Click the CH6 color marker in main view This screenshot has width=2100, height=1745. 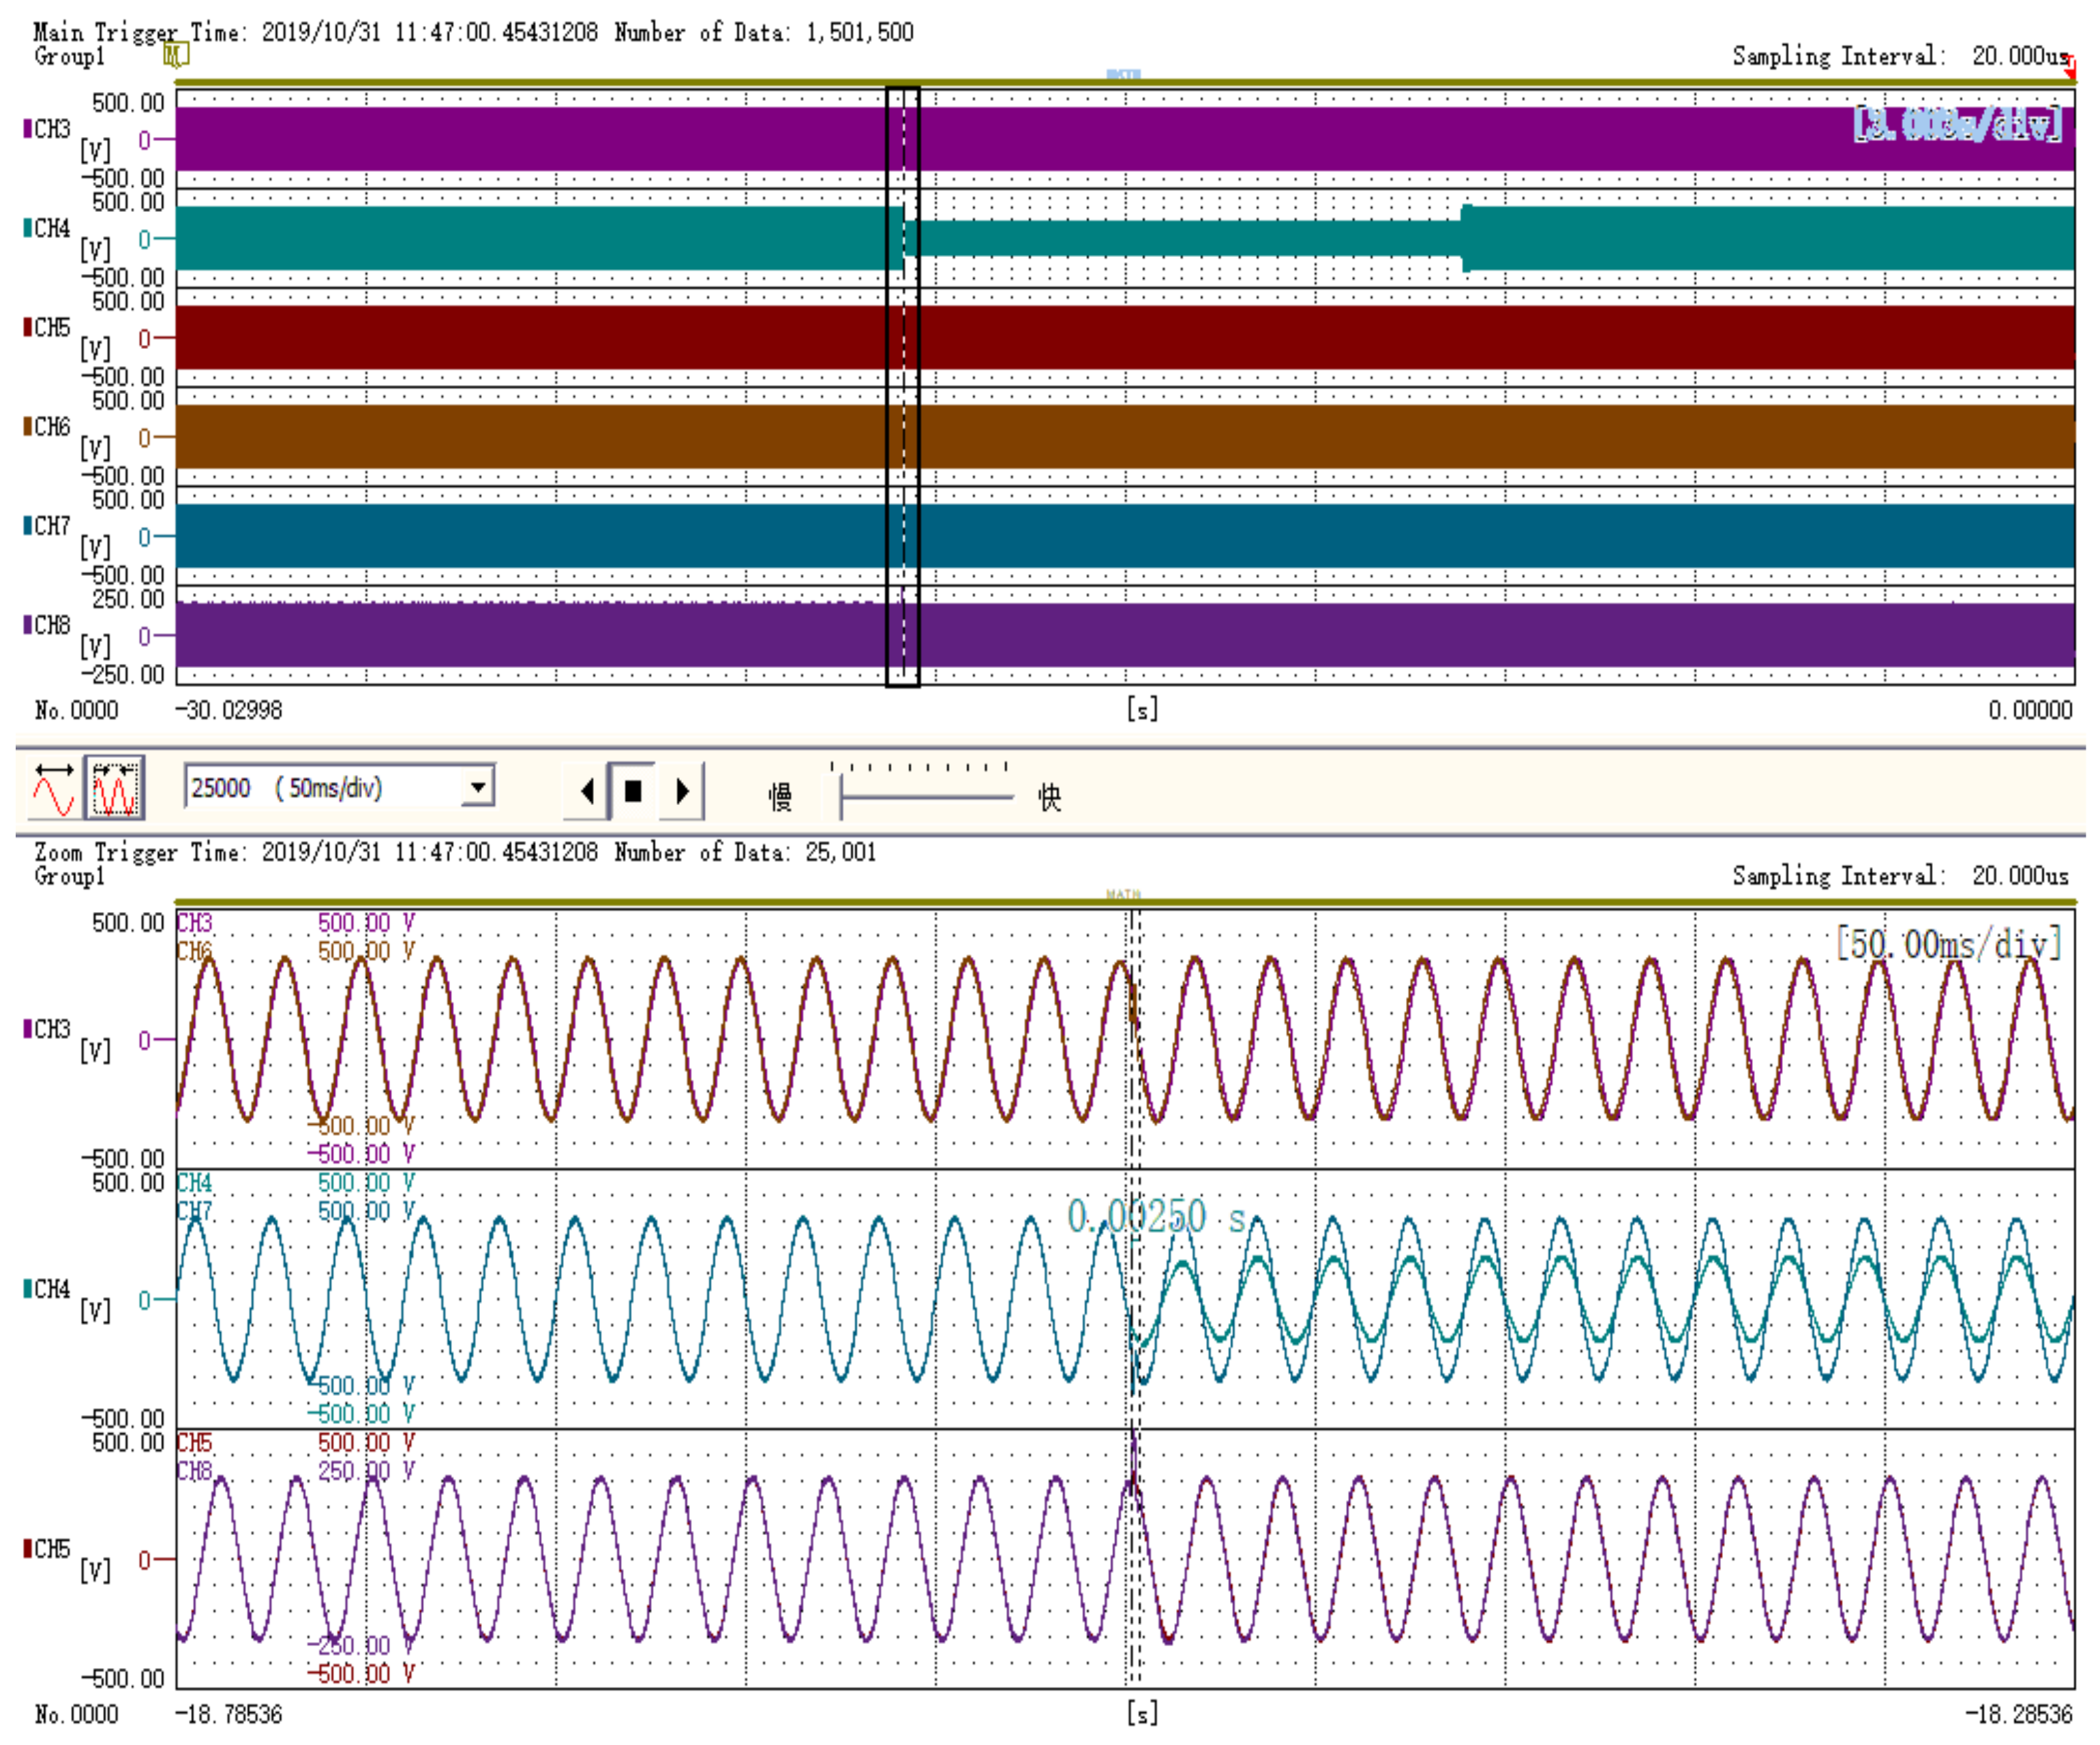coord(28,427)
